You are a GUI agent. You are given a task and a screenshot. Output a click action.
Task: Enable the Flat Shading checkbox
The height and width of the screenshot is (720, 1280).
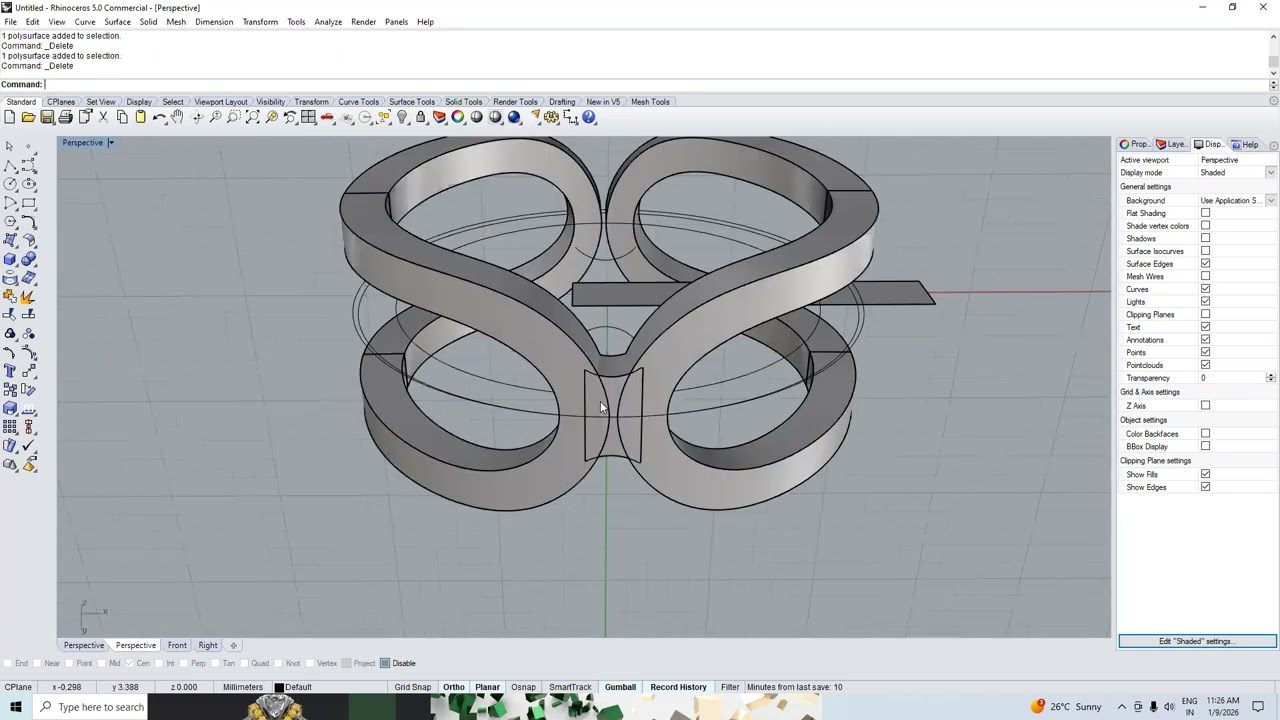pyautogui.click(x=1205, y=213)
